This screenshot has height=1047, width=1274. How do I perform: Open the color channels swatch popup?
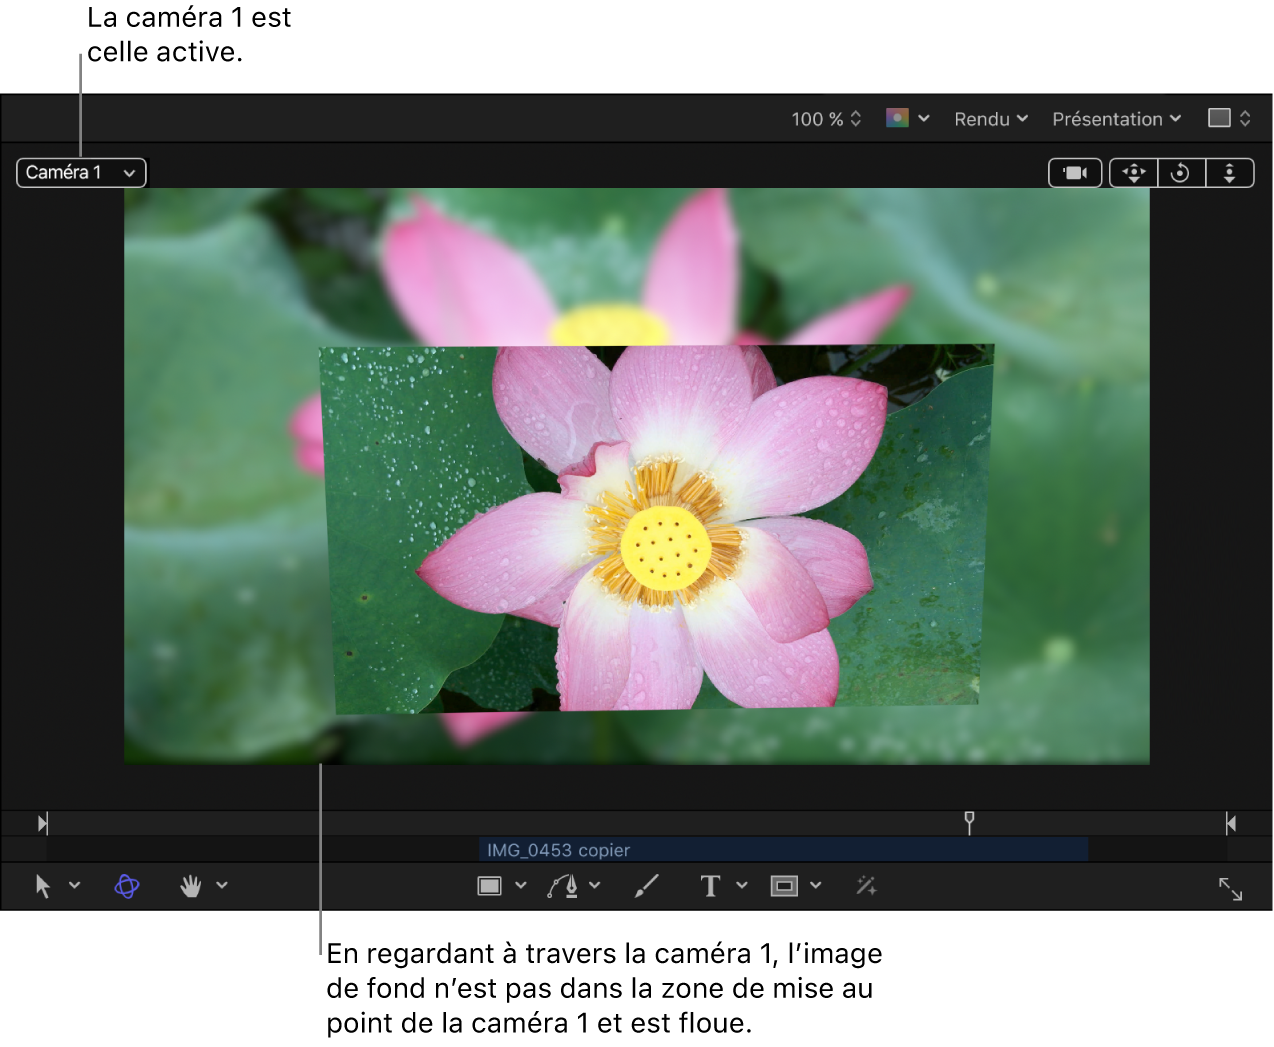pos(907,118)
